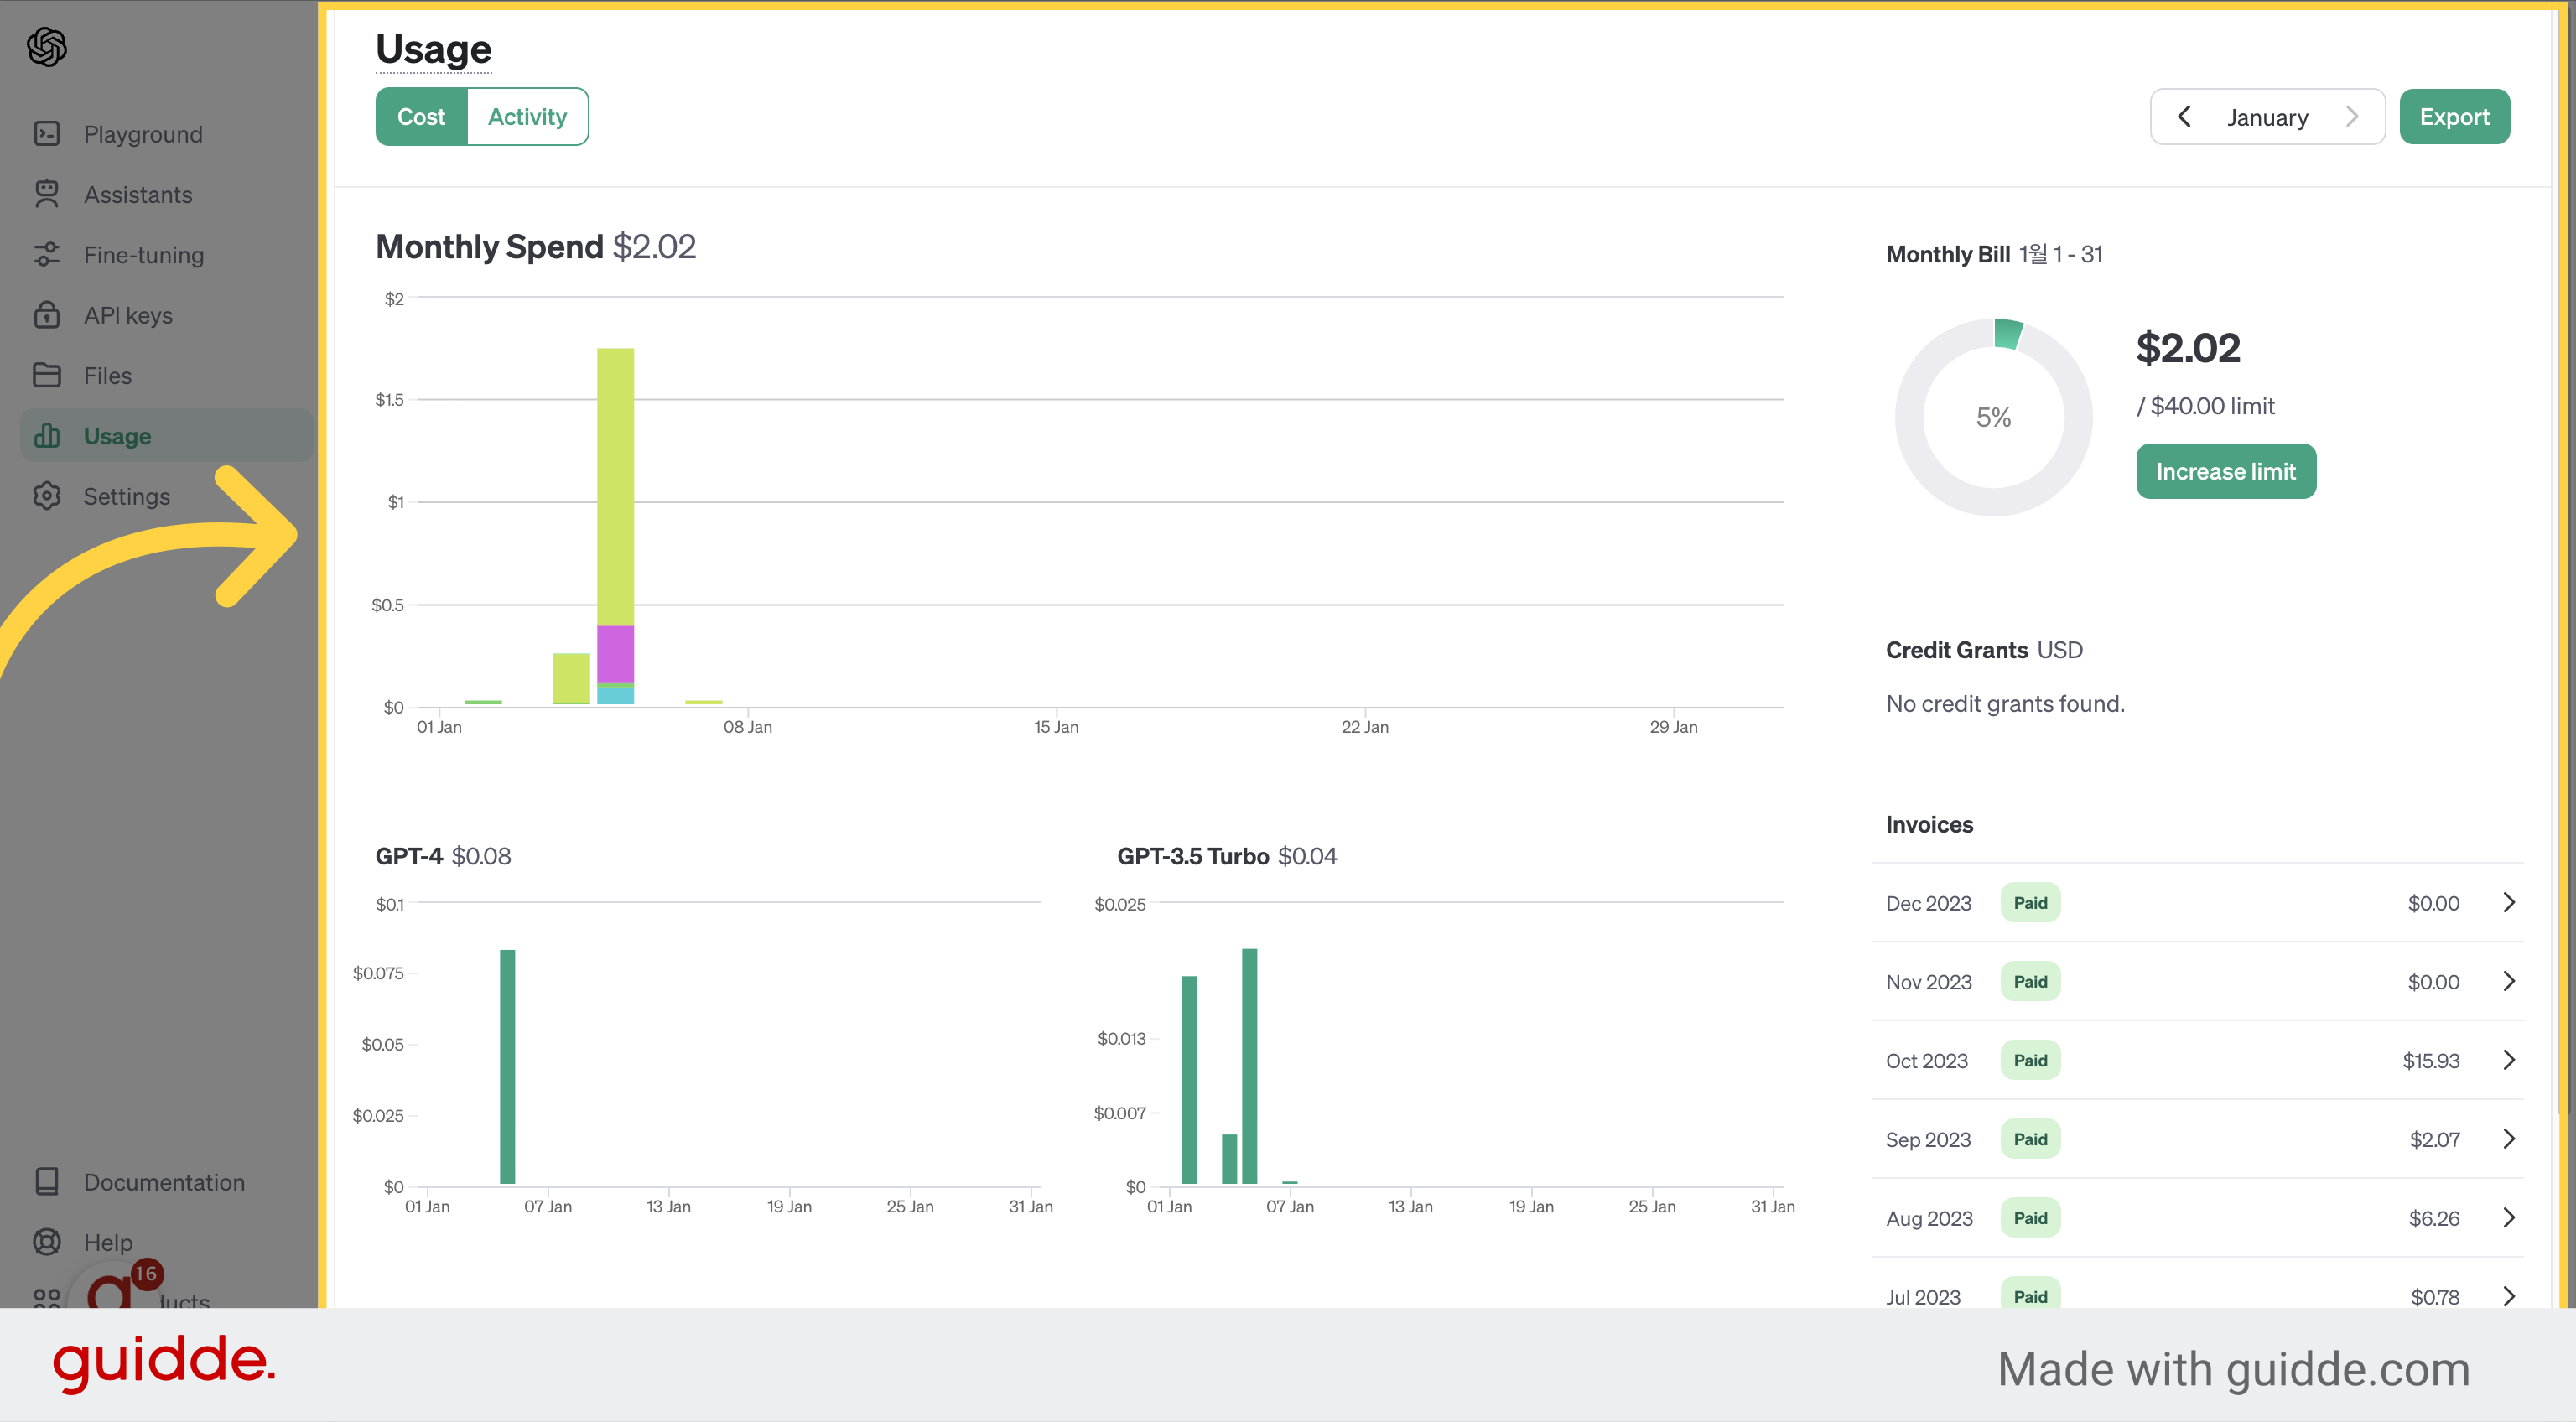
Task: Open Playground from sidebar icon
Action: click(47, 134)
